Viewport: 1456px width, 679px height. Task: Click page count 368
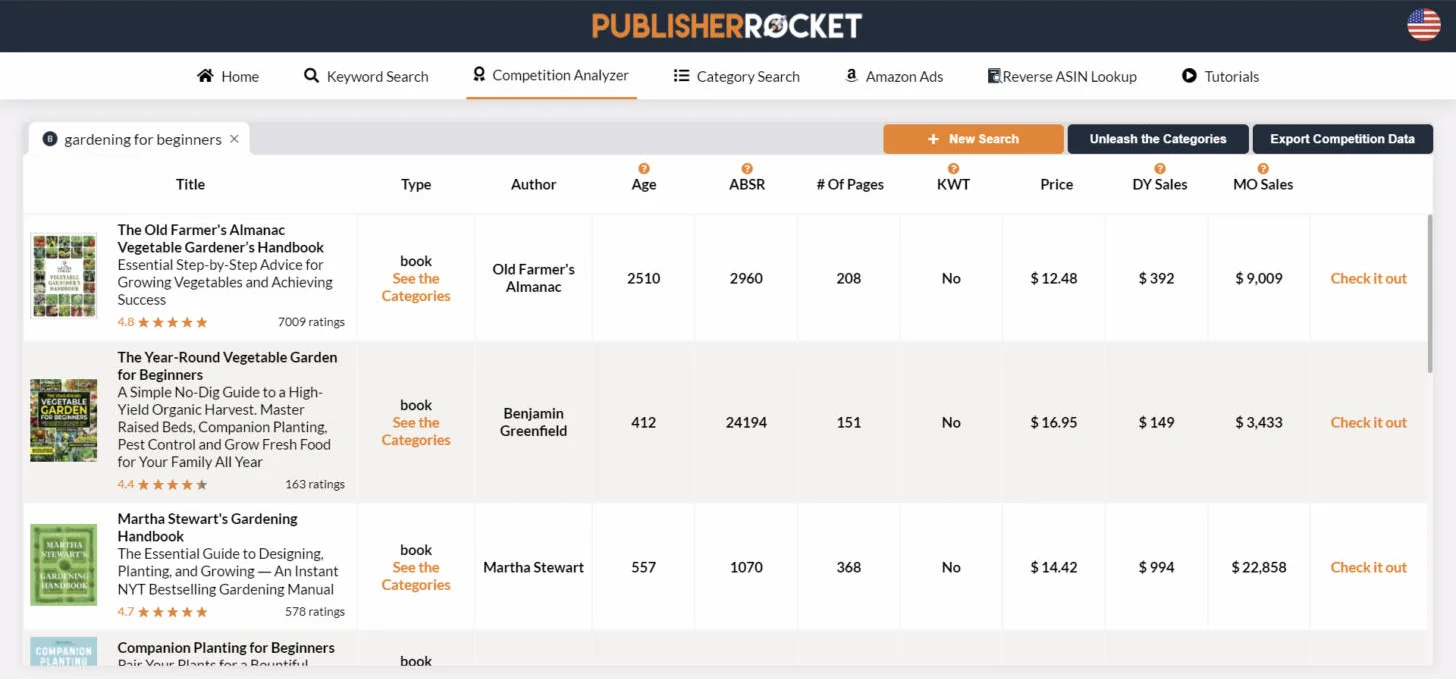[x=849, y=567]
